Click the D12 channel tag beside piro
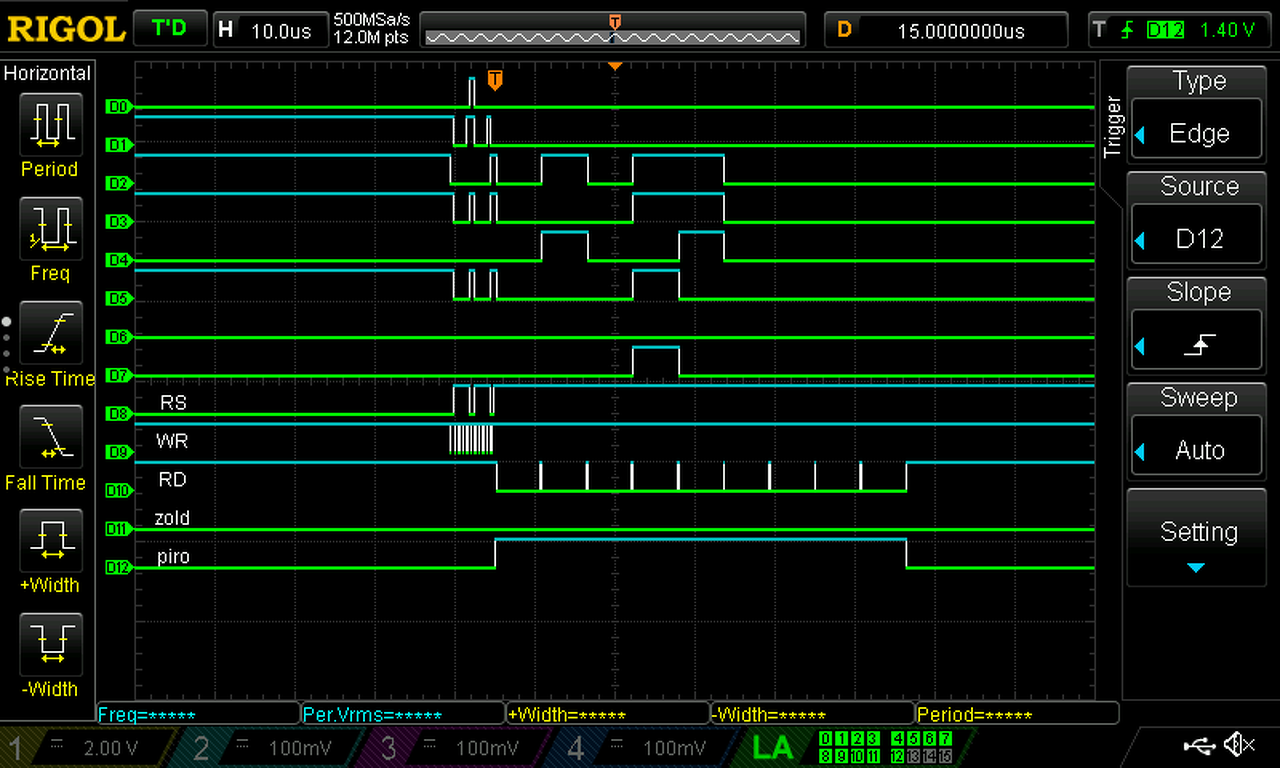1280x768 pixels. tap(118, 567)
